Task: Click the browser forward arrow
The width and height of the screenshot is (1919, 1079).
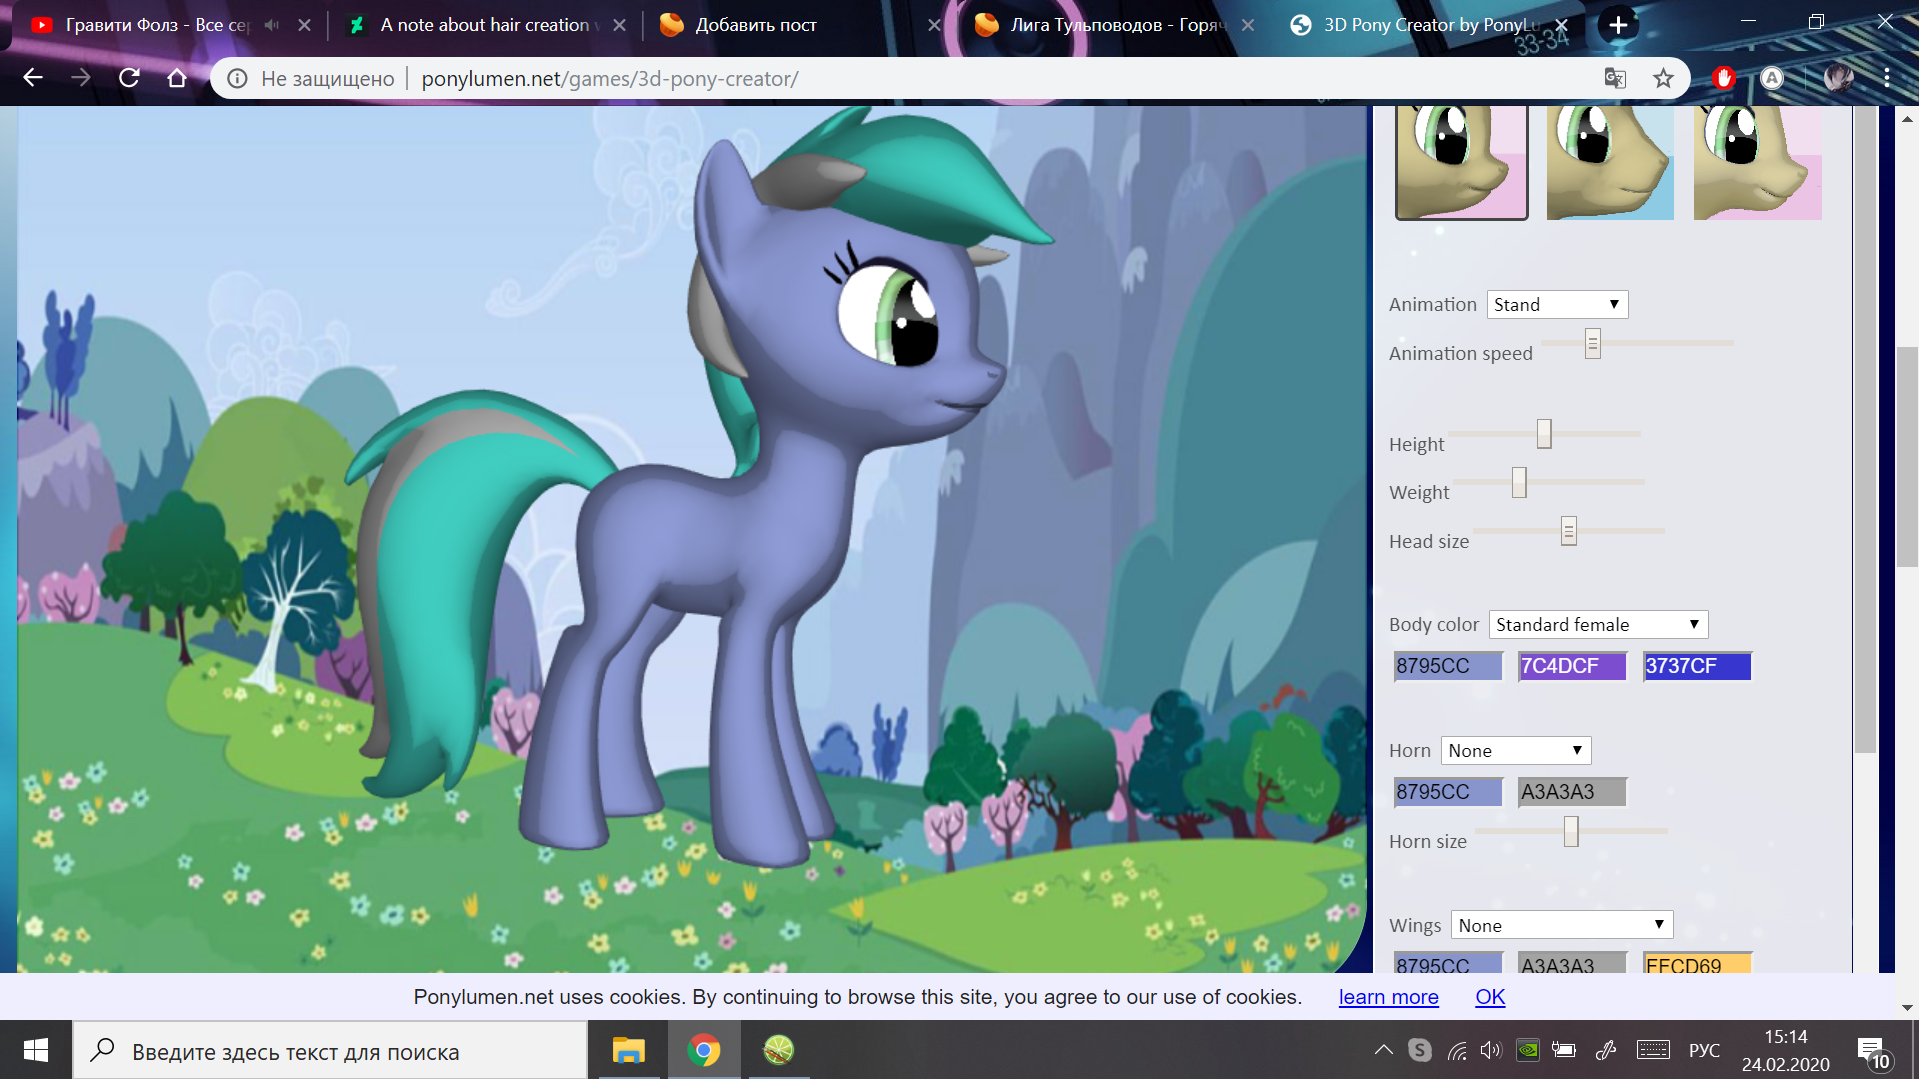Action: click(81, 78)
